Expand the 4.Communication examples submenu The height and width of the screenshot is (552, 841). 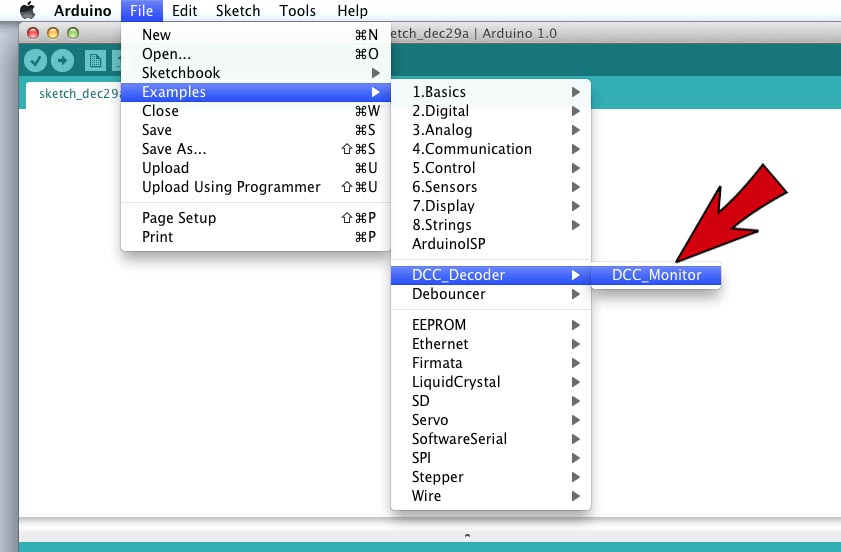(x=491, y=149)
